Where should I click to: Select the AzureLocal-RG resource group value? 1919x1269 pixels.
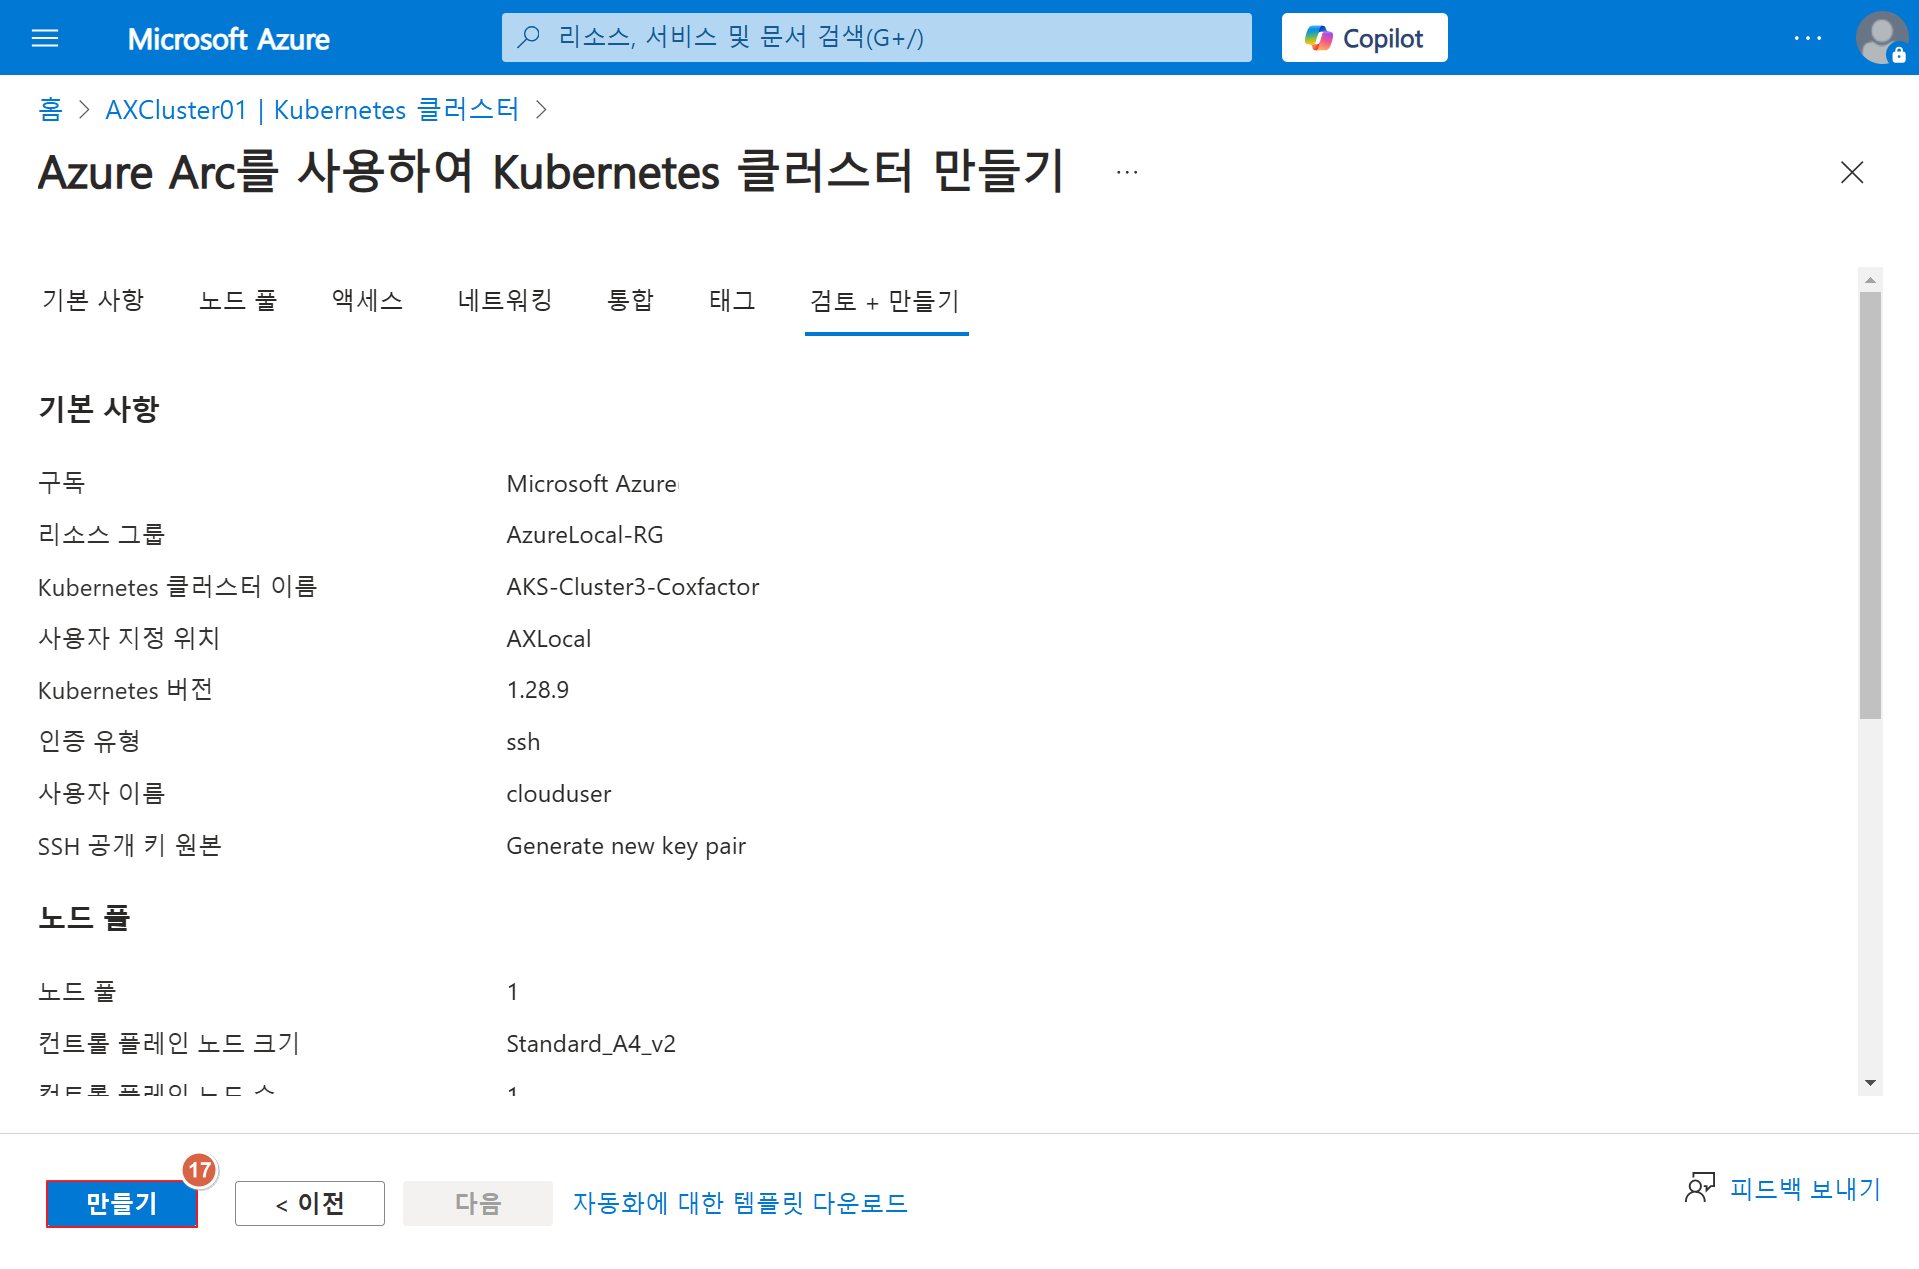[585, 535]
